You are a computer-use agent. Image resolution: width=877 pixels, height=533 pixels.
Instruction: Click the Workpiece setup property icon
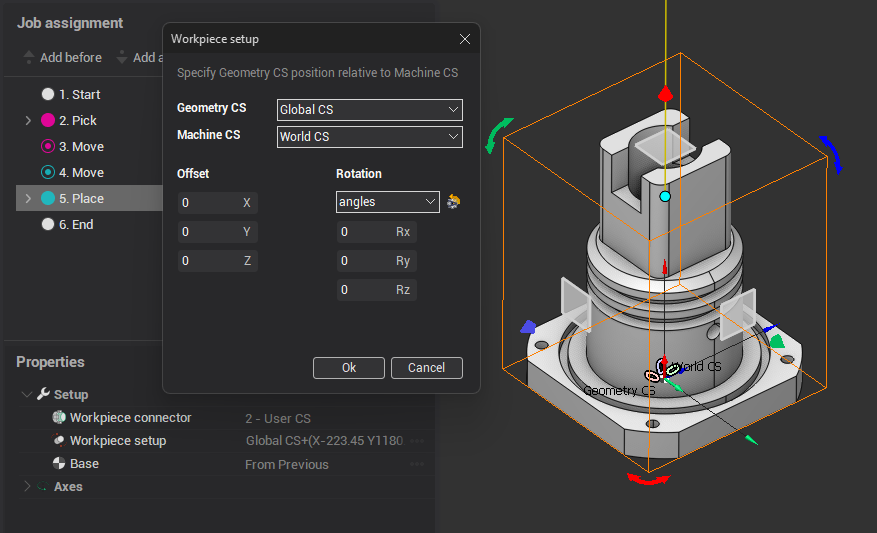(59, 441)
